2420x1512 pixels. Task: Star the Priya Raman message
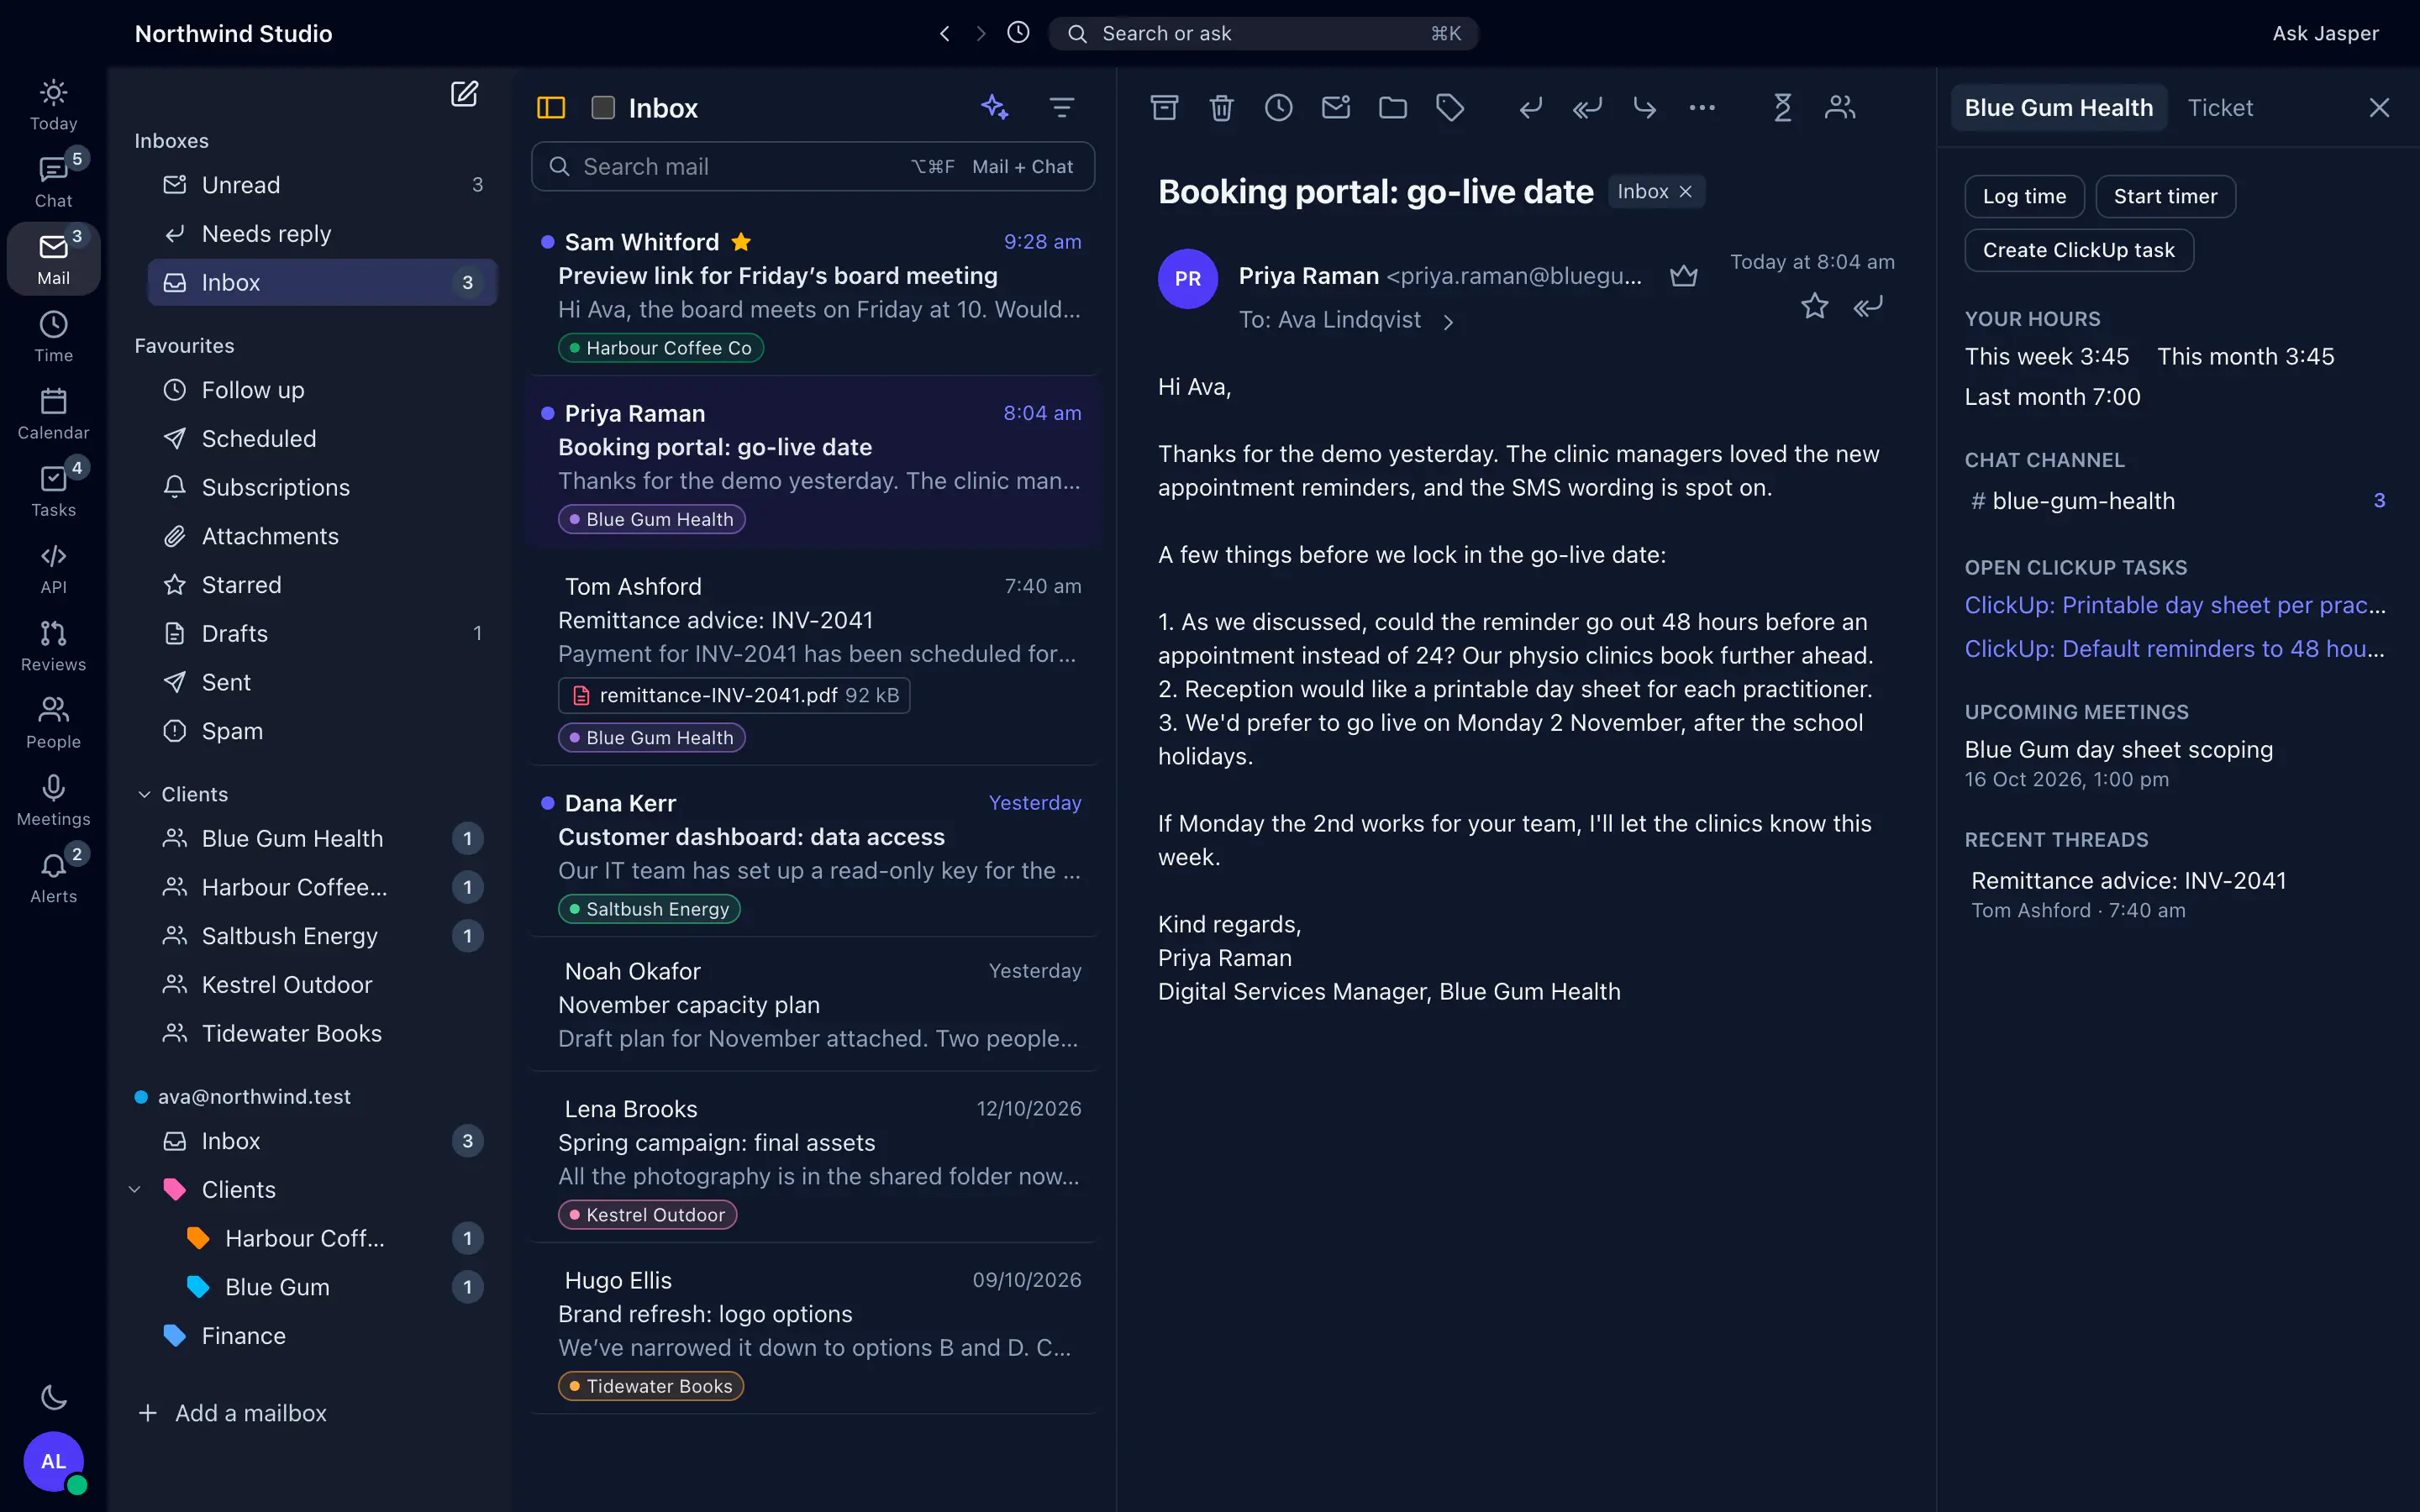(x=1814, y=306)
